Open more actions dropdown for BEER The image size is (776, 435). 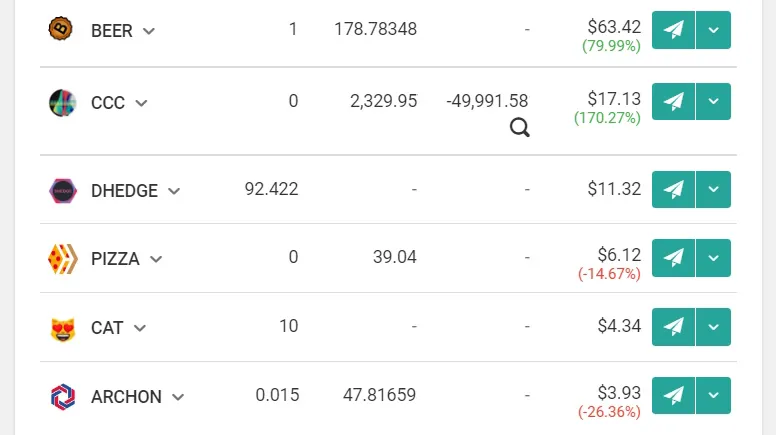[713, 30]
